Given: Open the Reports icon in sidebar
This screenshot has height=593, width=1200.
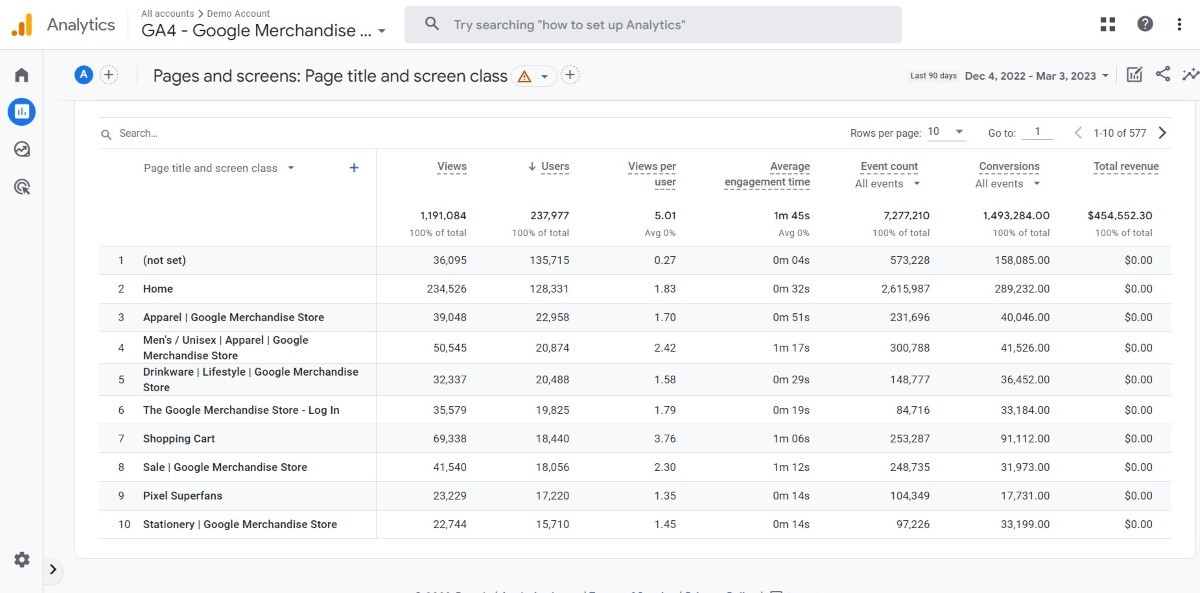Looking at the screenshot, I should [x=22, y=112].
